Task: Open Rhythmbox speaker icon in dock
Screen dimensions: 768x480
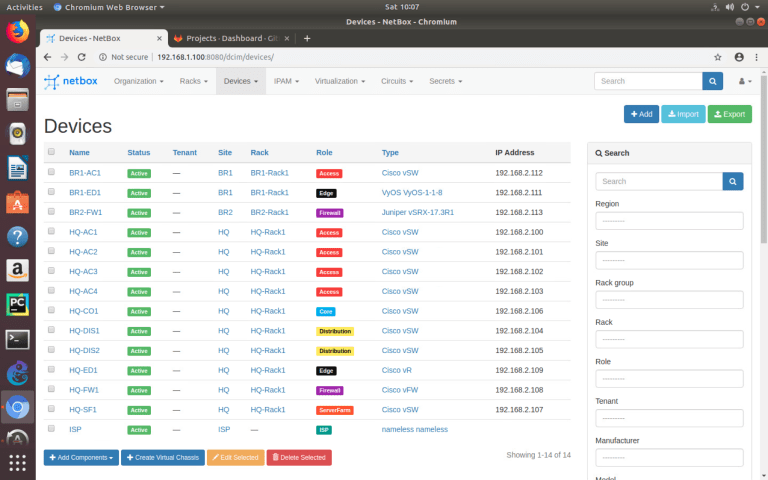Action: point(18,134)
